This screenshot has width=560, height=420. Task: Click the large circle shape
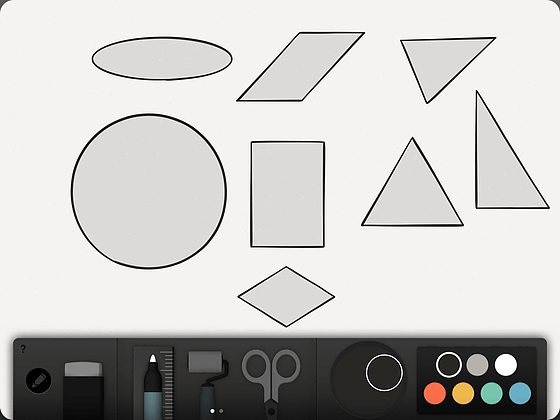(149, 191)
